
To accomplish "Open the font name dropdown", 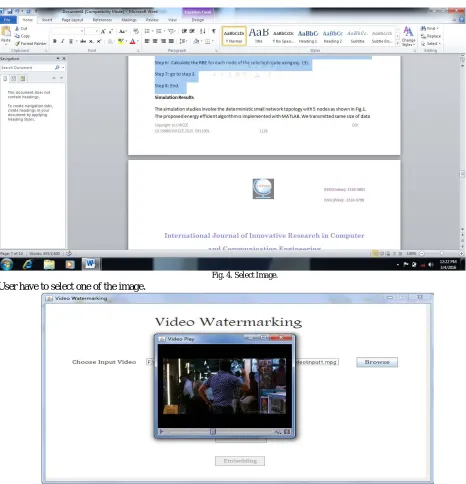I will 82,31.
